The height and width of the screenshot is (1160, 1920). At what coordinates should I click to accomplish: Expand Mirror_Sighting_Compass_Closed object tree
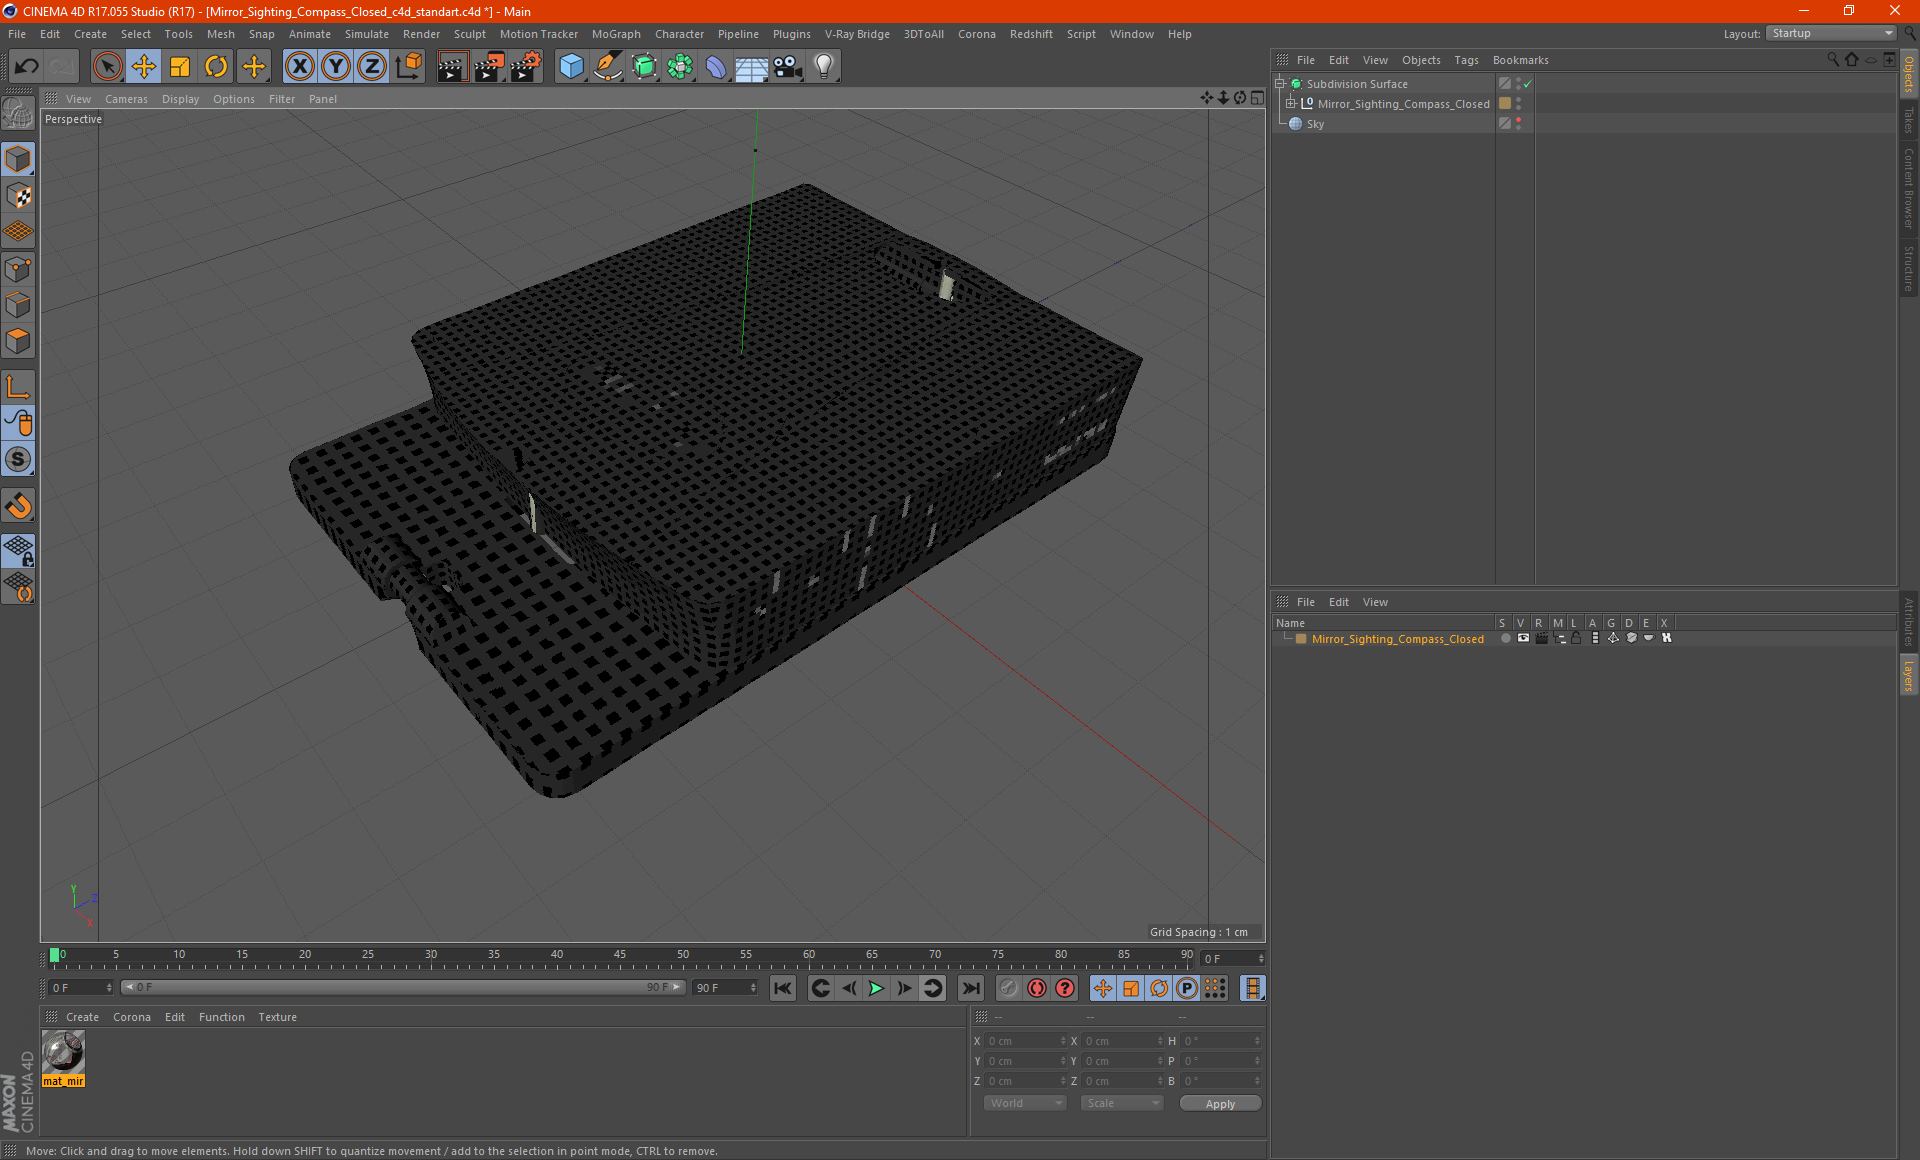coord(1291,103)
